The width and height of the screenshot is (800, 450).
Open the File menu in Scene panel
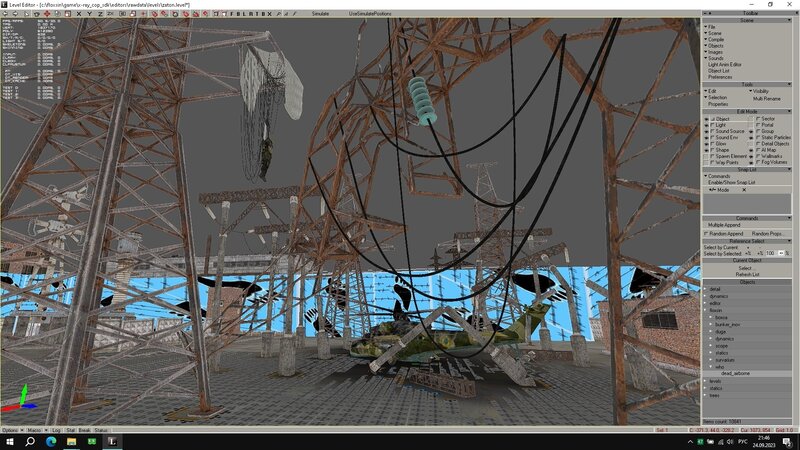pyautogui.click(x=711, y=27)
